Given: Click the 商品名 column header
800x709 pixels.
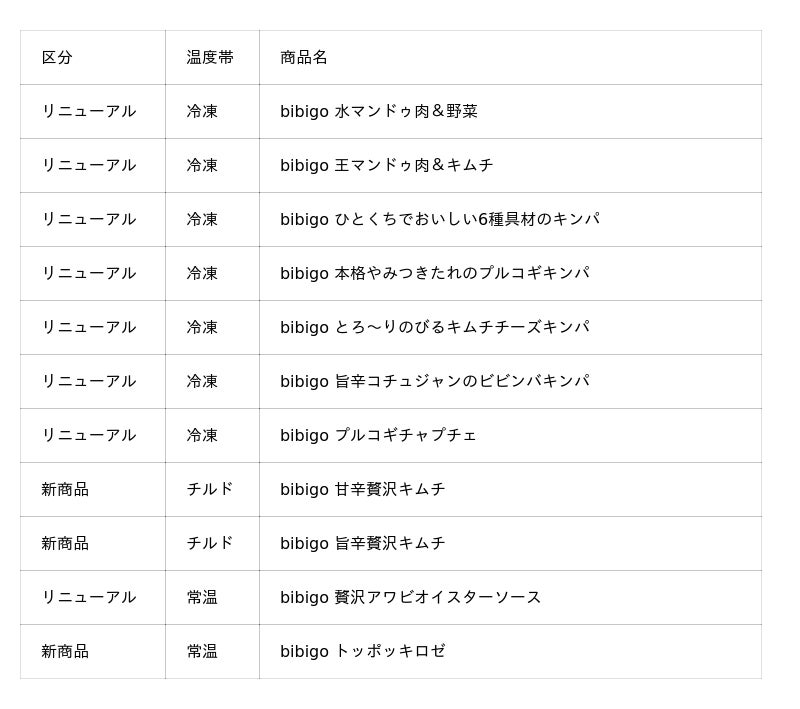Looking at the screenshot, I should 304,58.
